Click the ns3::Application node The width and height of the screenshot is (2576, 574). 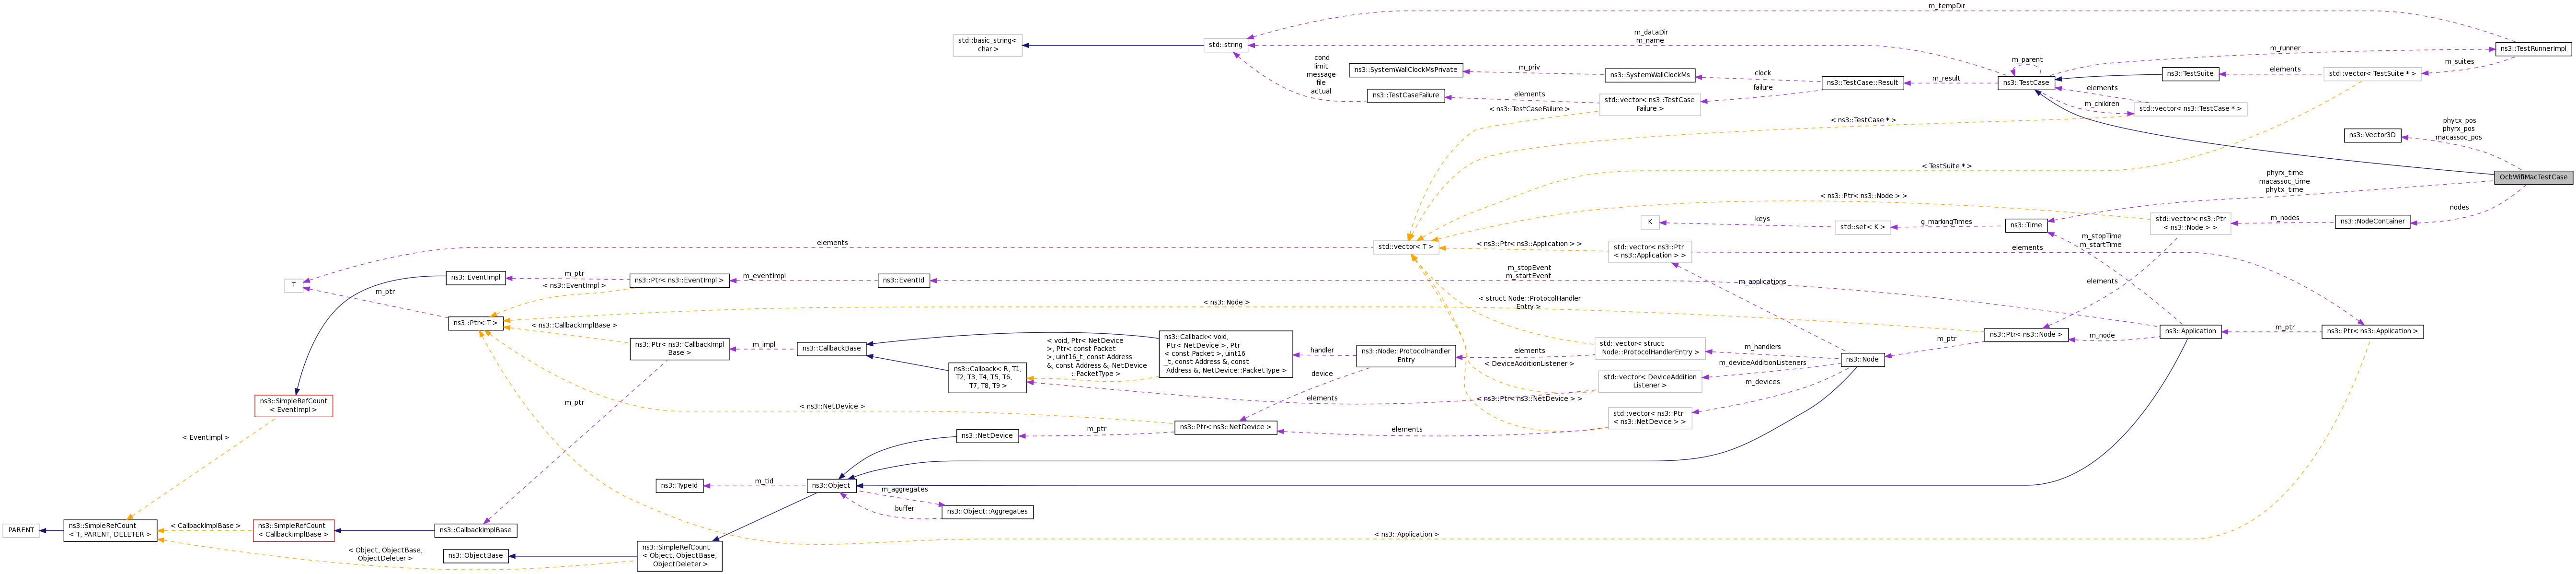(2190, 331)
